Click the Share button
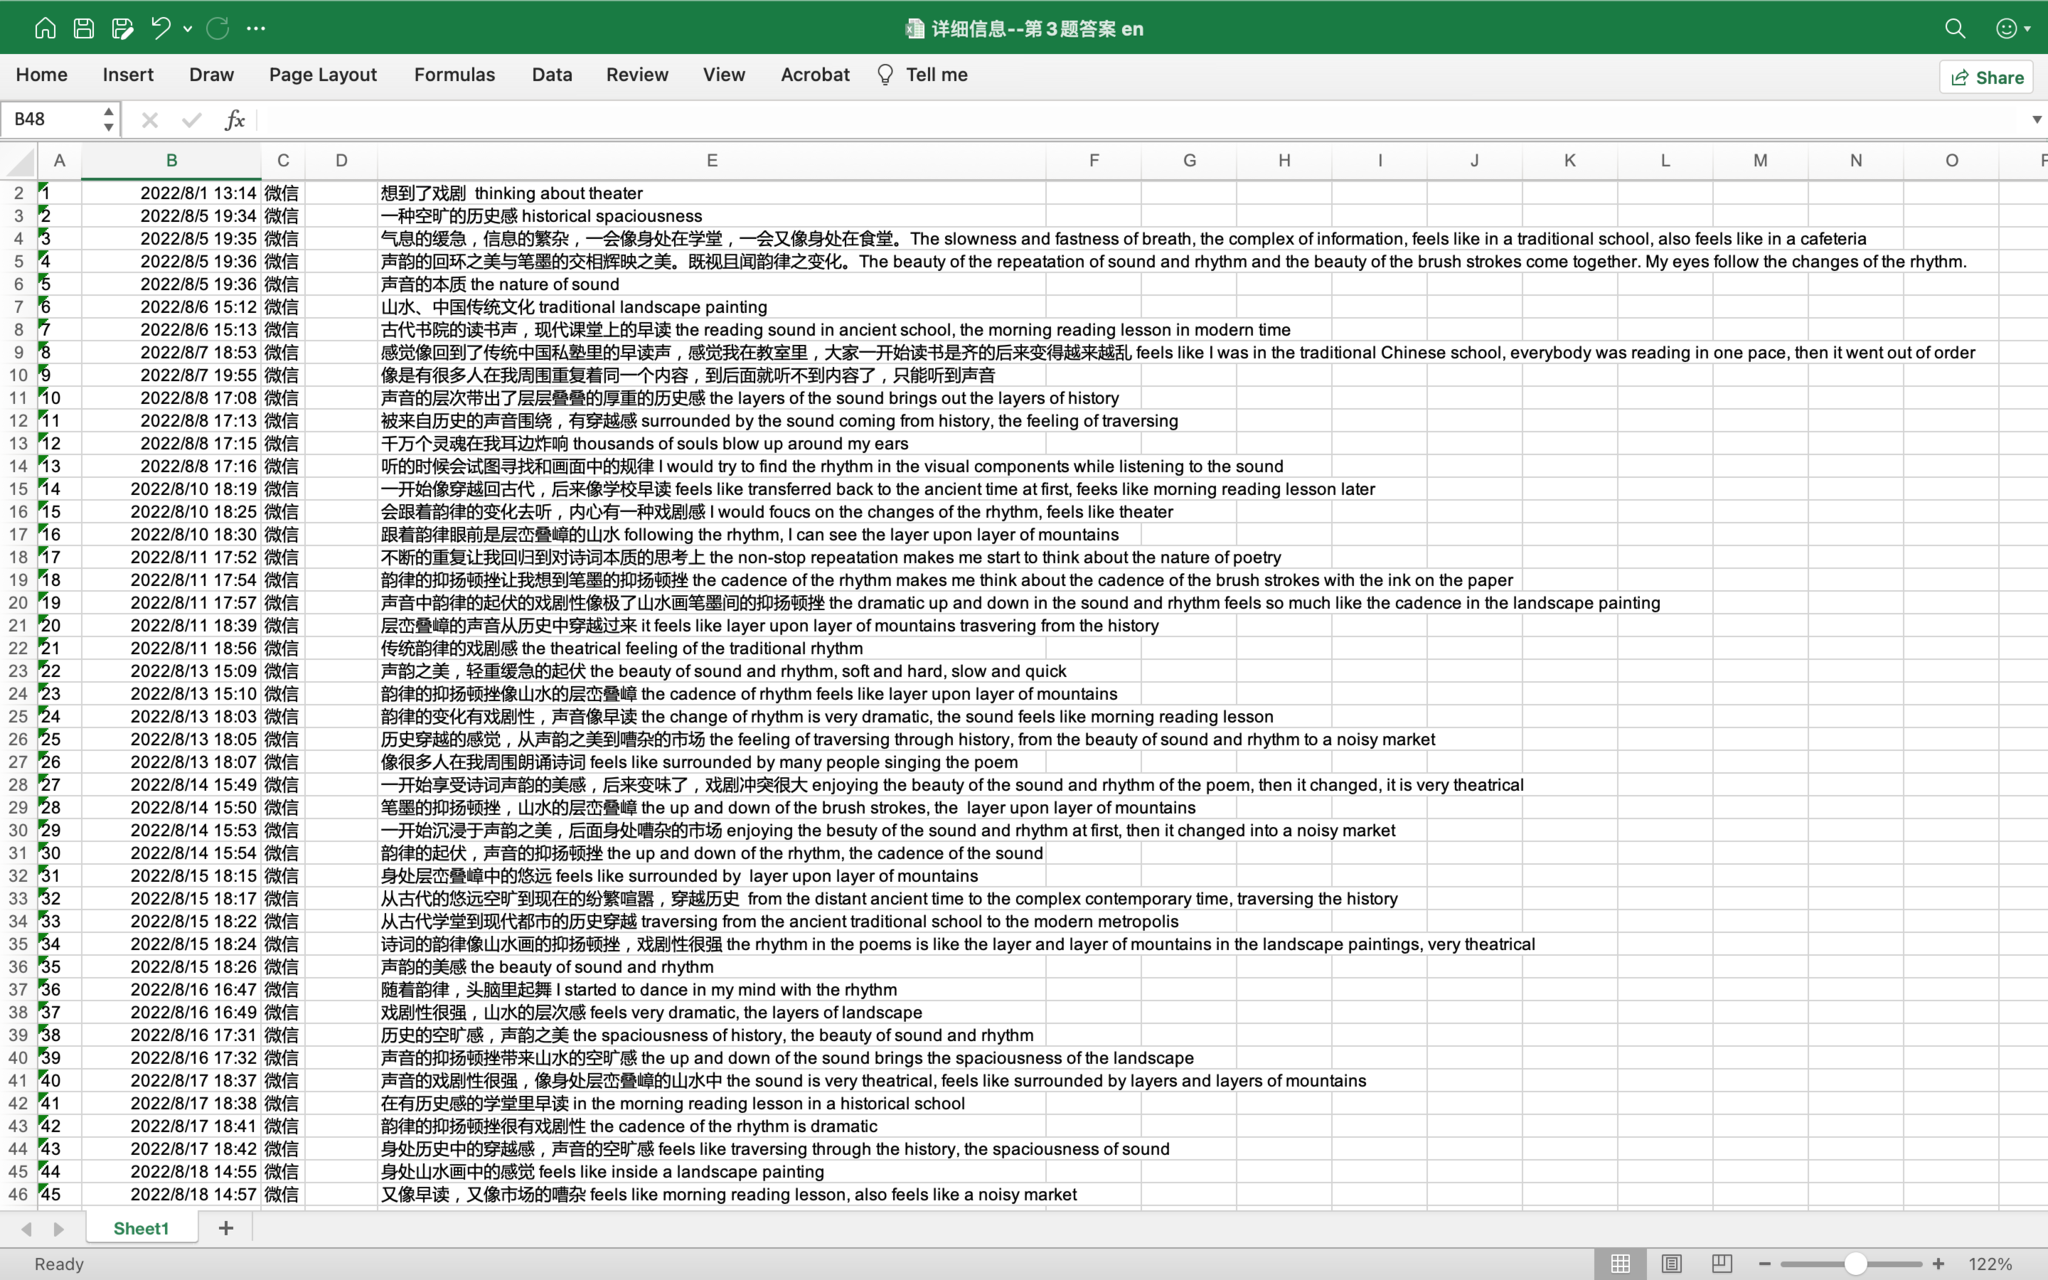 point(1986,77)
